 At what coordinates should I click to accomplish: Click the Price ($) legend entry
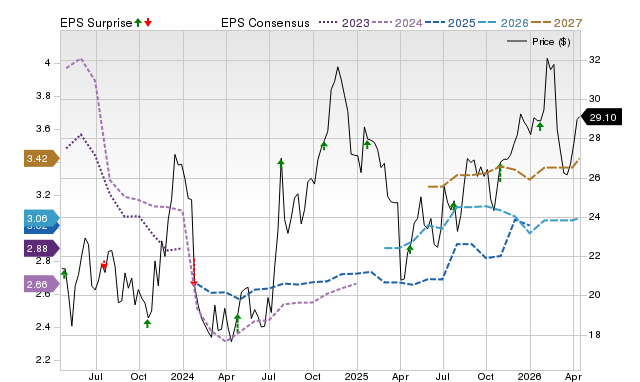[x=539, y=42]
